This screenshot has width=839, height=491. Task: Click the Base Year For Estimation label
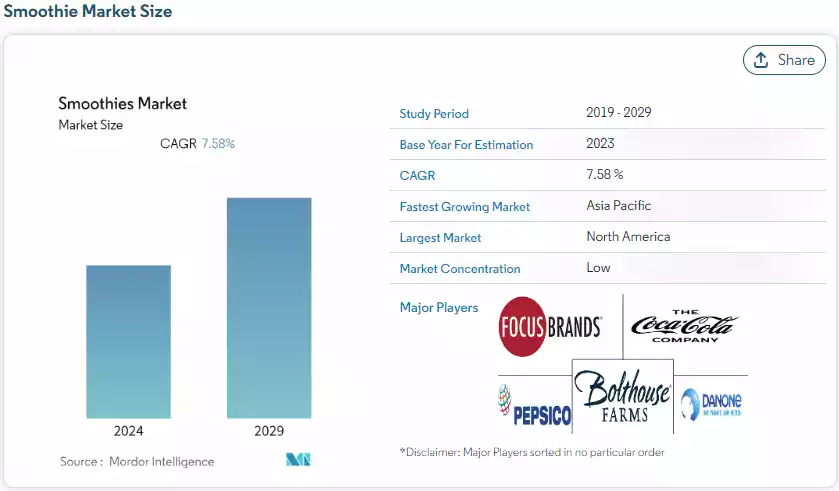(466, 145)
